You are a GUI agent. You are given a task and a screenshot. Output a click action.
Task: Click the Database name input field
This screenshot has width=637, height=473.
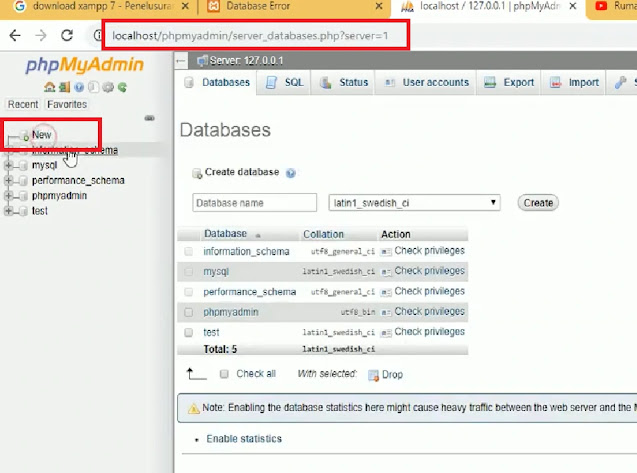pos(254,203)
